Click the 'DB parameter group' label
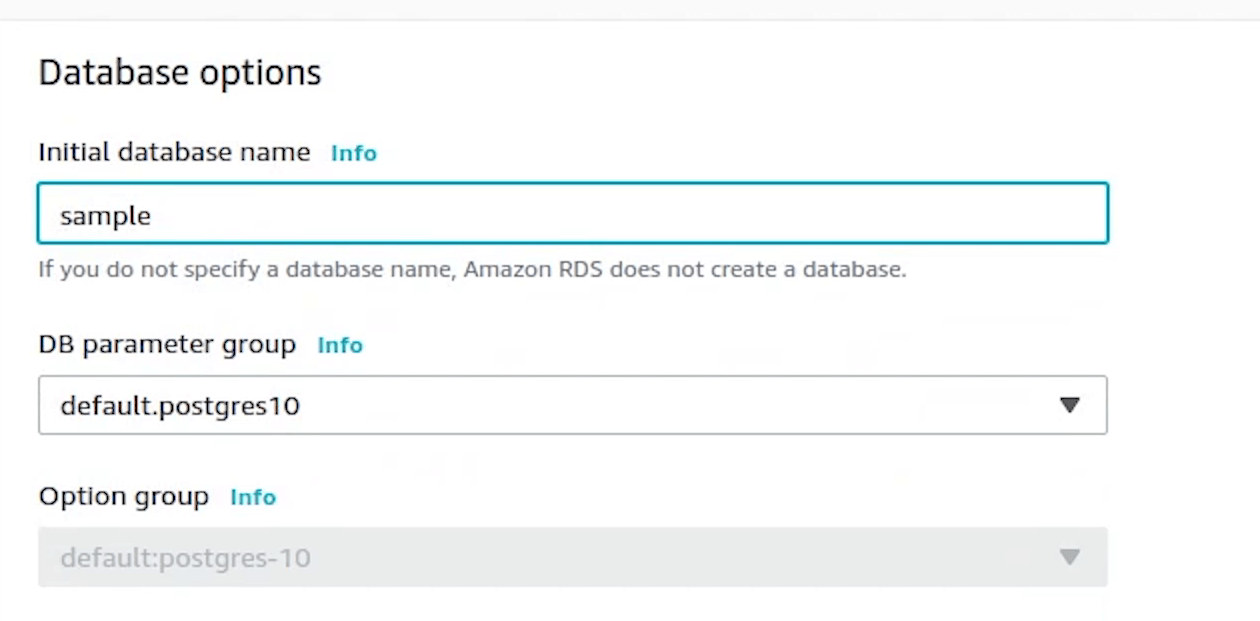Image resolution: width=1260 pixels, height=621 pixels. tap(167, 345)
